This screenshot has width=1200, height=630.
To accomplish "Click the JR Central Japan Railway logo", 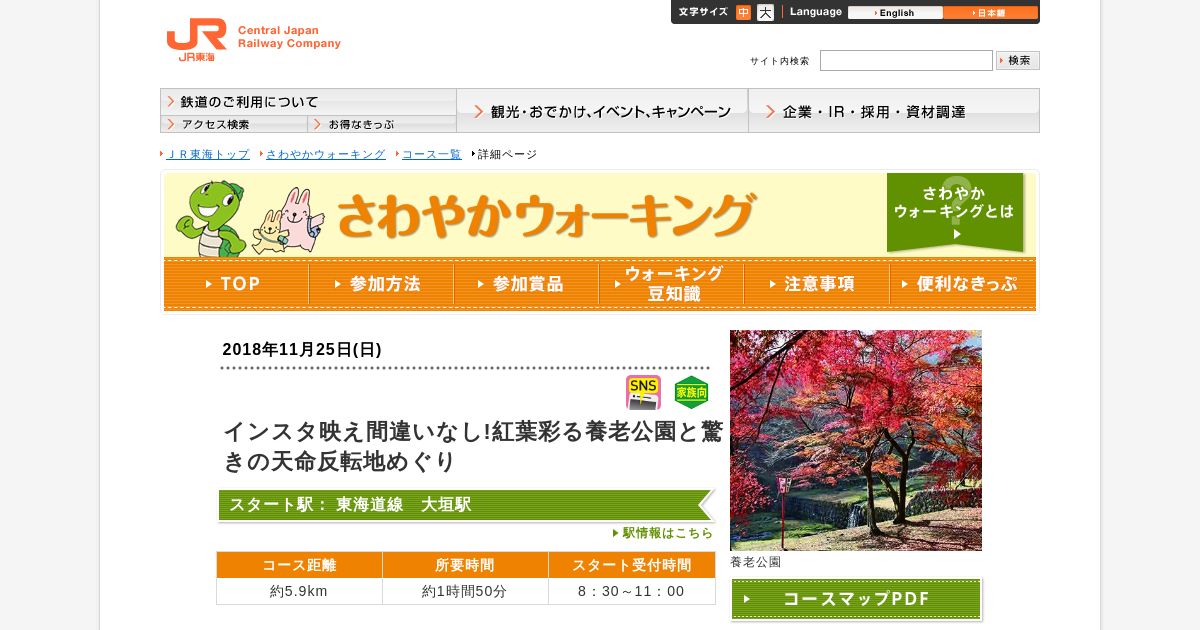I will [253, 40].
